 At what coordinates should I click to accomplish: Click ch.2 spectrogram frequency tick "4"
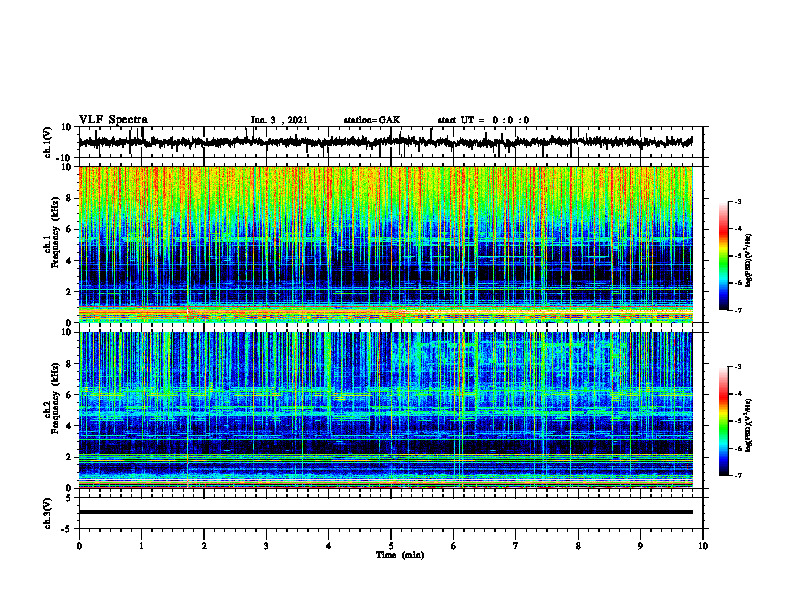[x=69, y=426]
